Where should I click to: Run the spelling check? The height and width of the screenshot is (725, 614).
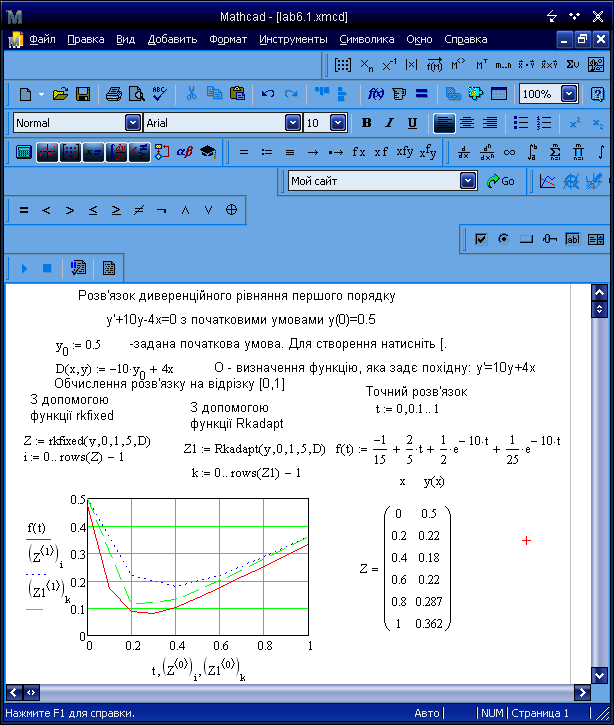pos(159,94)
